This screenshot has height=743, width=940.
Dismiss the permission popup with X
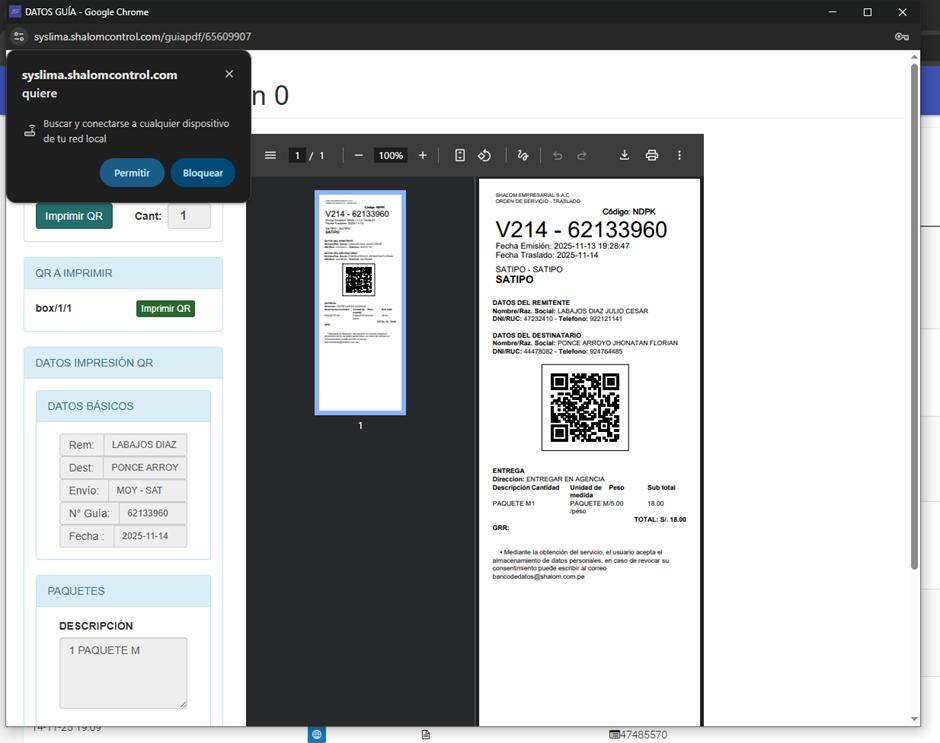229,74
